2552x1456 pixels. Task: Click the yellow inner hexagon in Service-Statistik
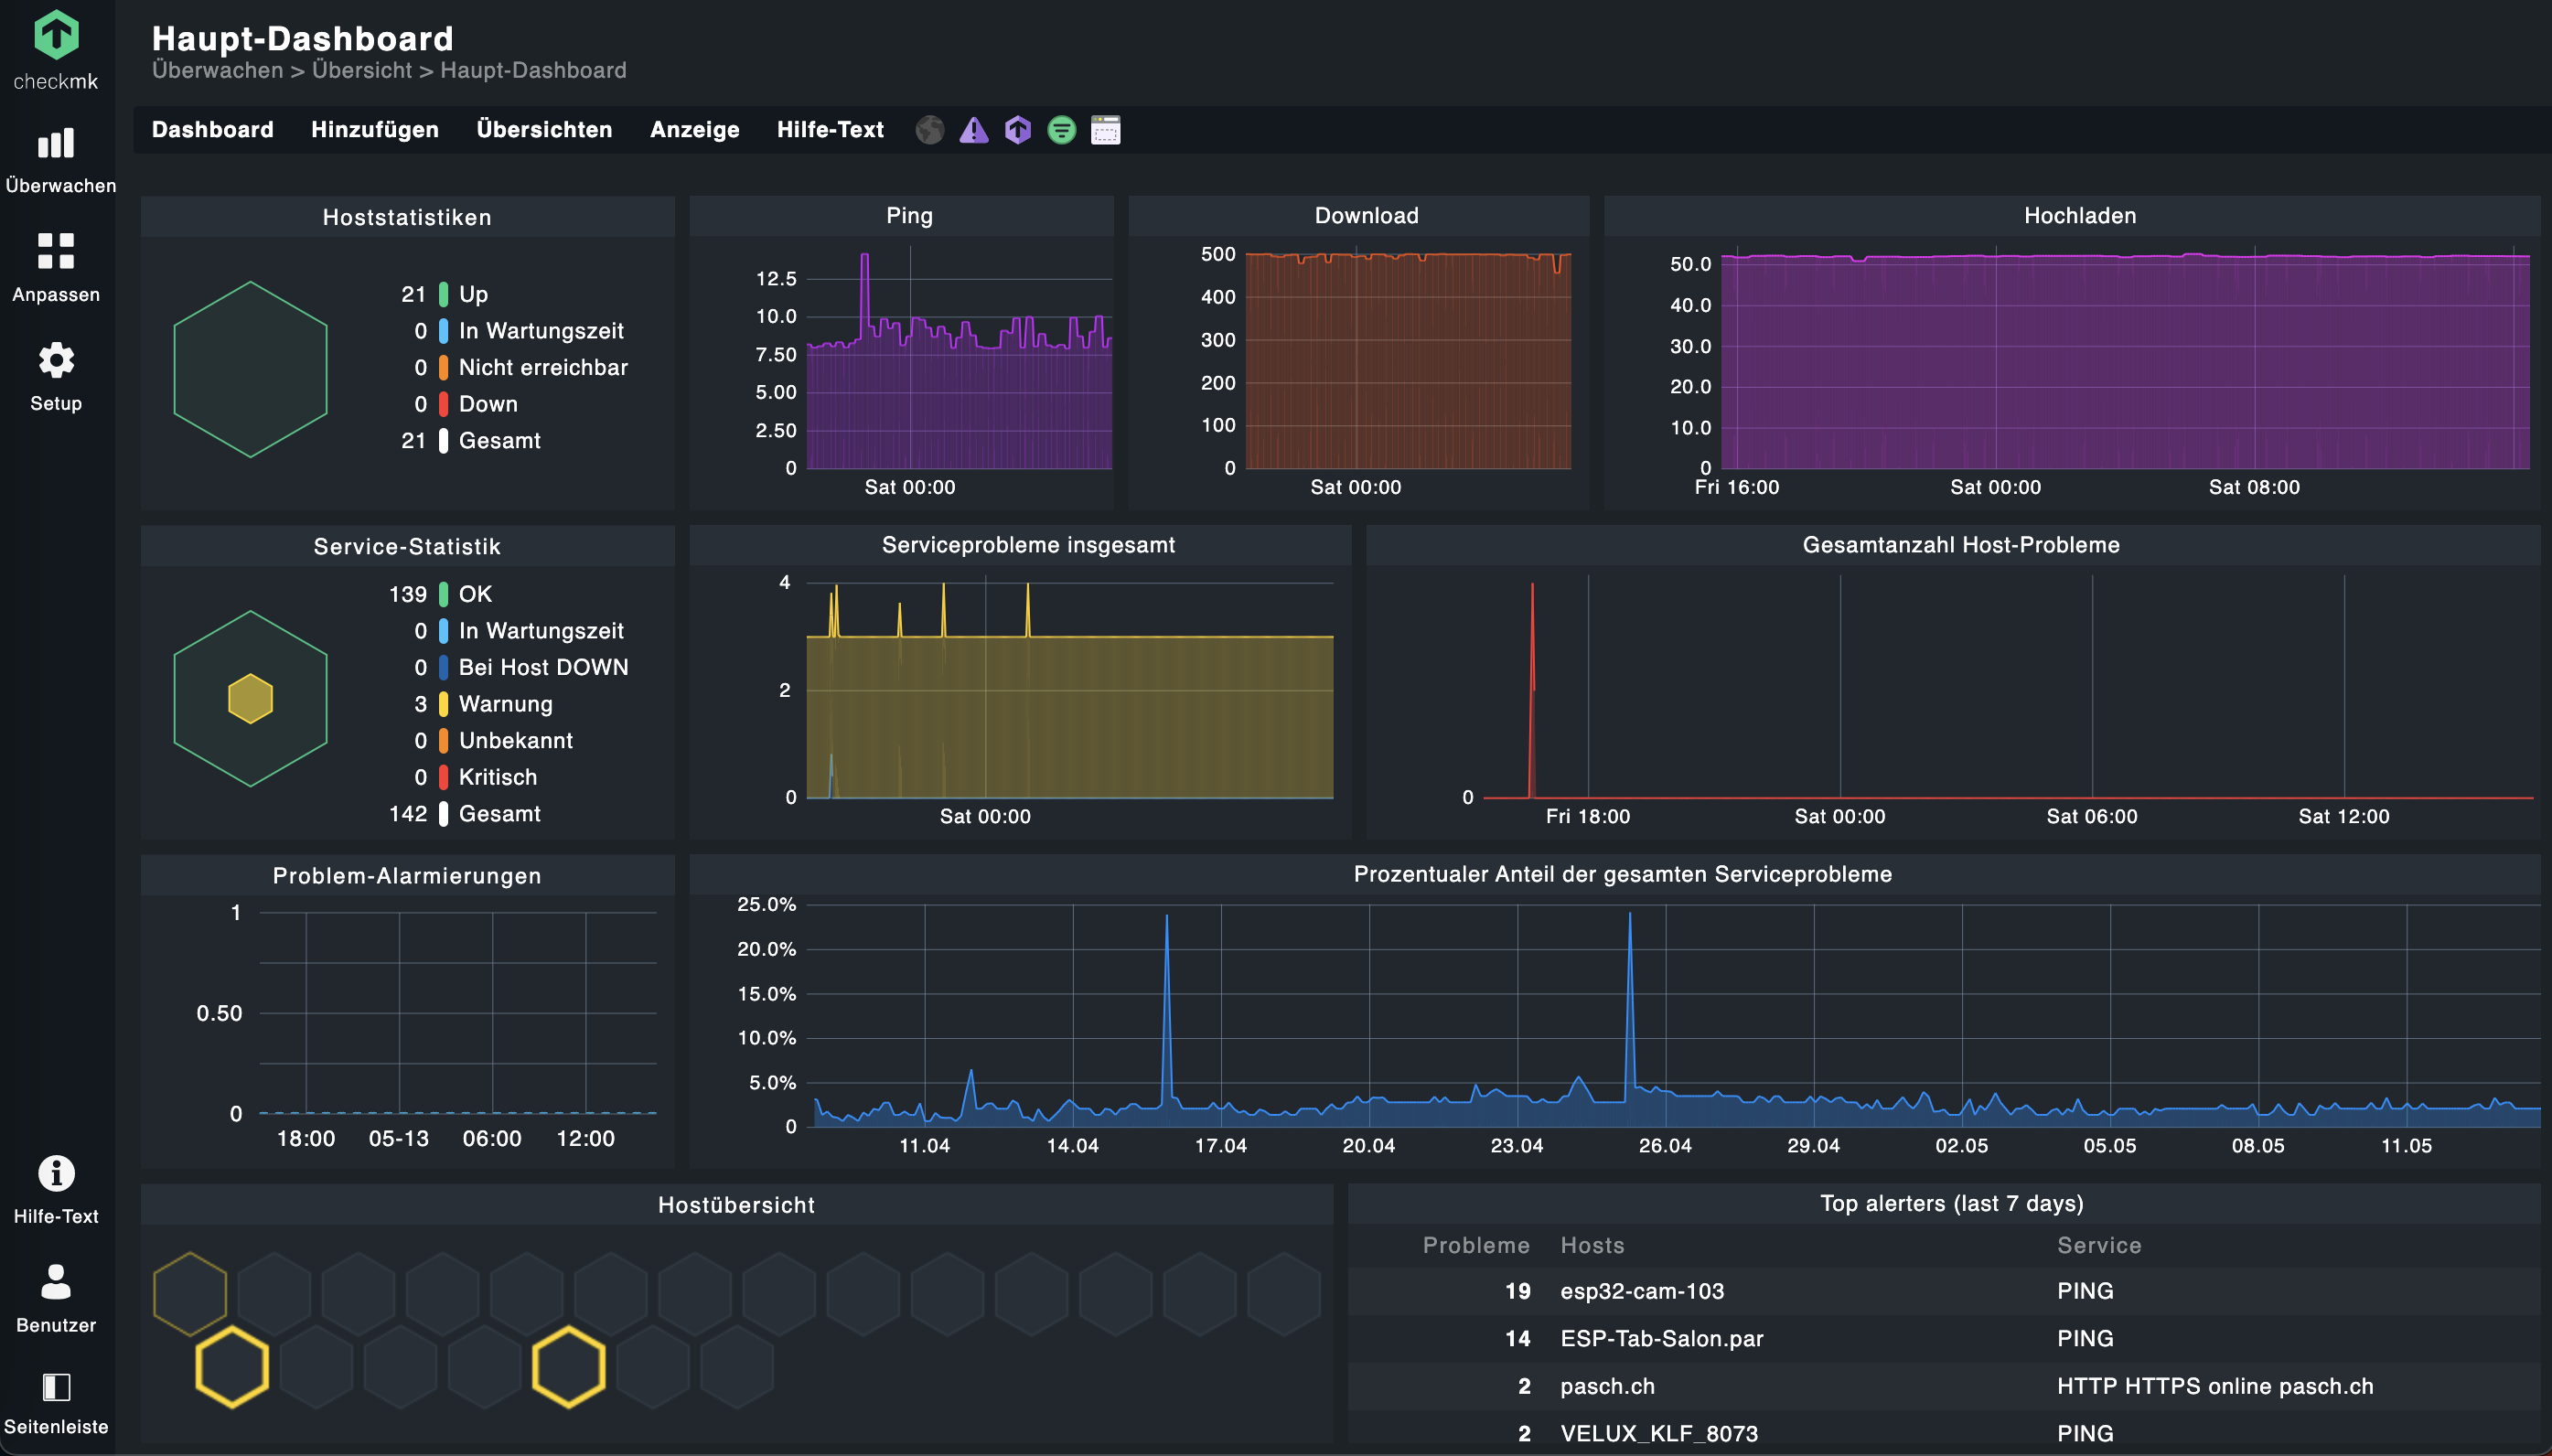click(x=250, y=698)
